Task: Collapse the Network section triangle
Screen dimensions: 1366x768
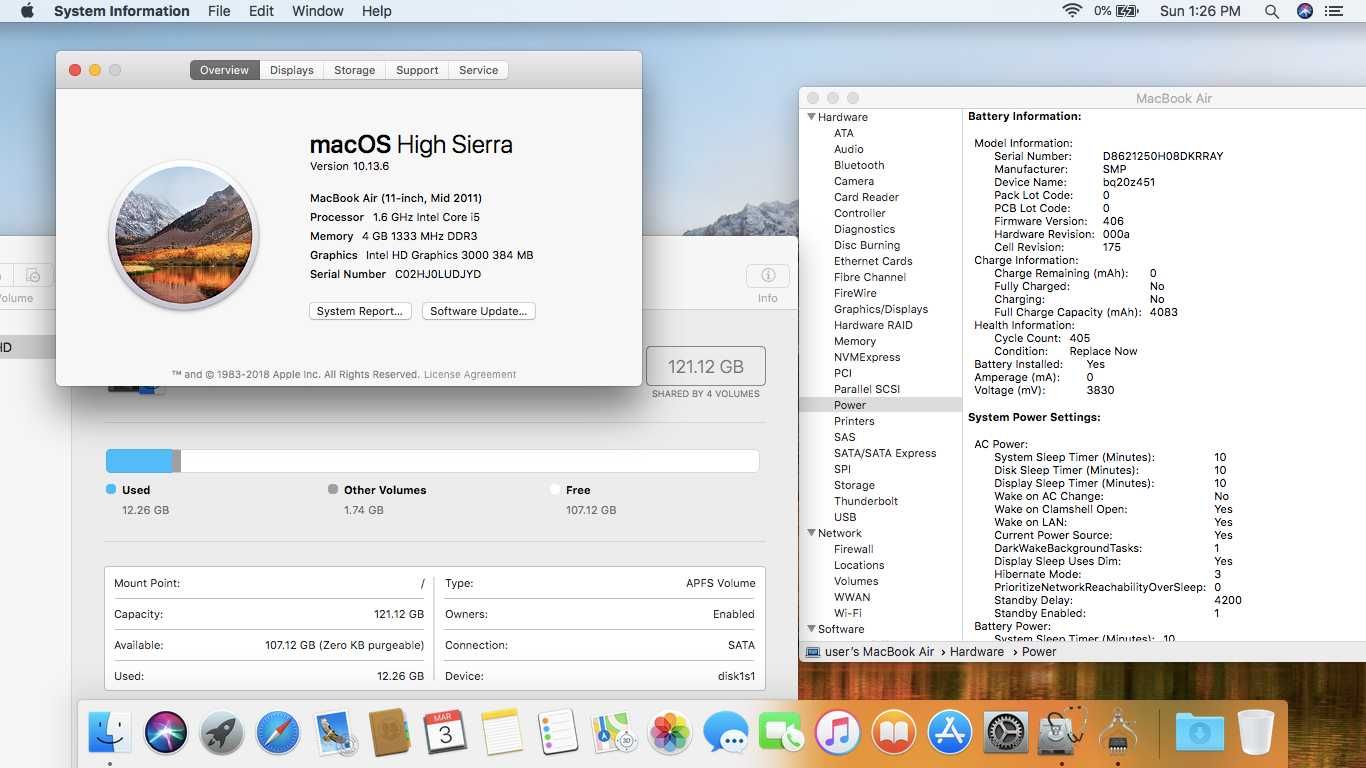Action: coord(811,533)
